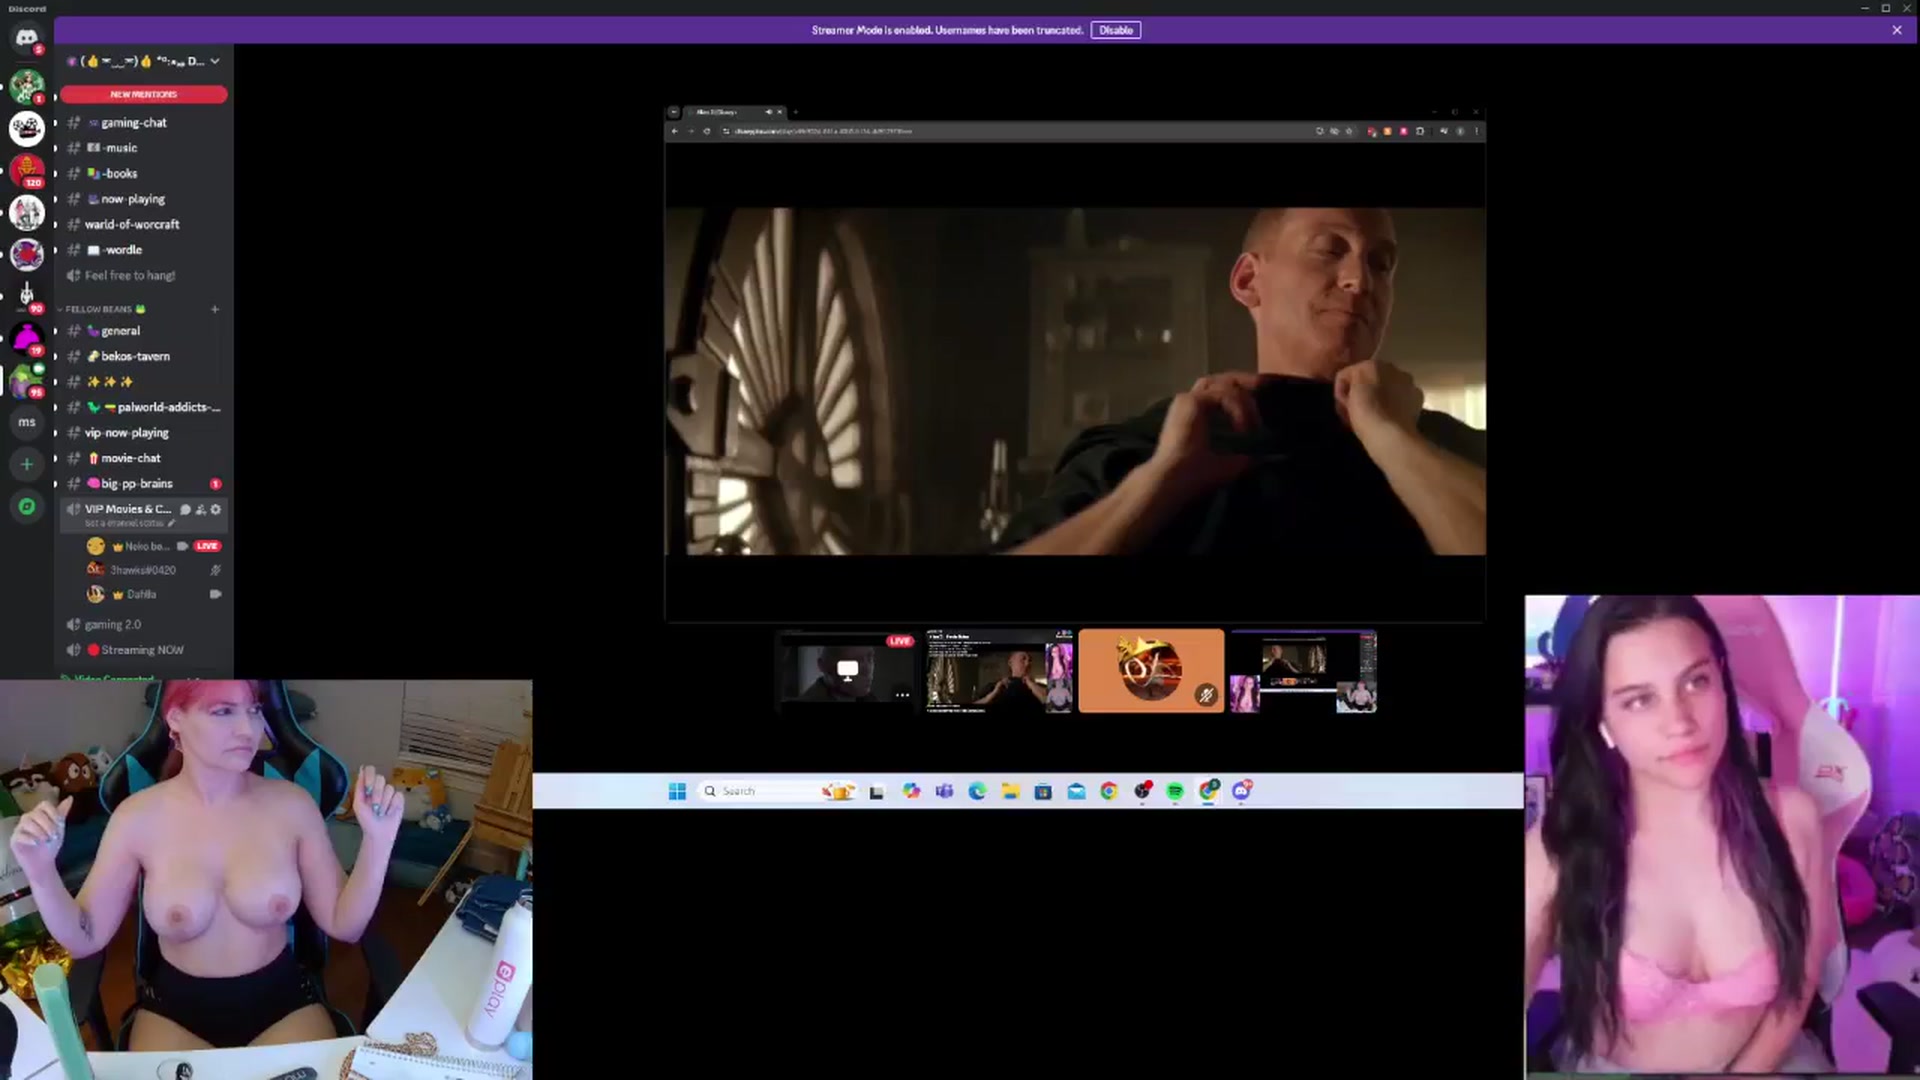Open the film camera server icon
Image resolution: width=1920 pixels, height=1080 pixels.
(27, 128)
